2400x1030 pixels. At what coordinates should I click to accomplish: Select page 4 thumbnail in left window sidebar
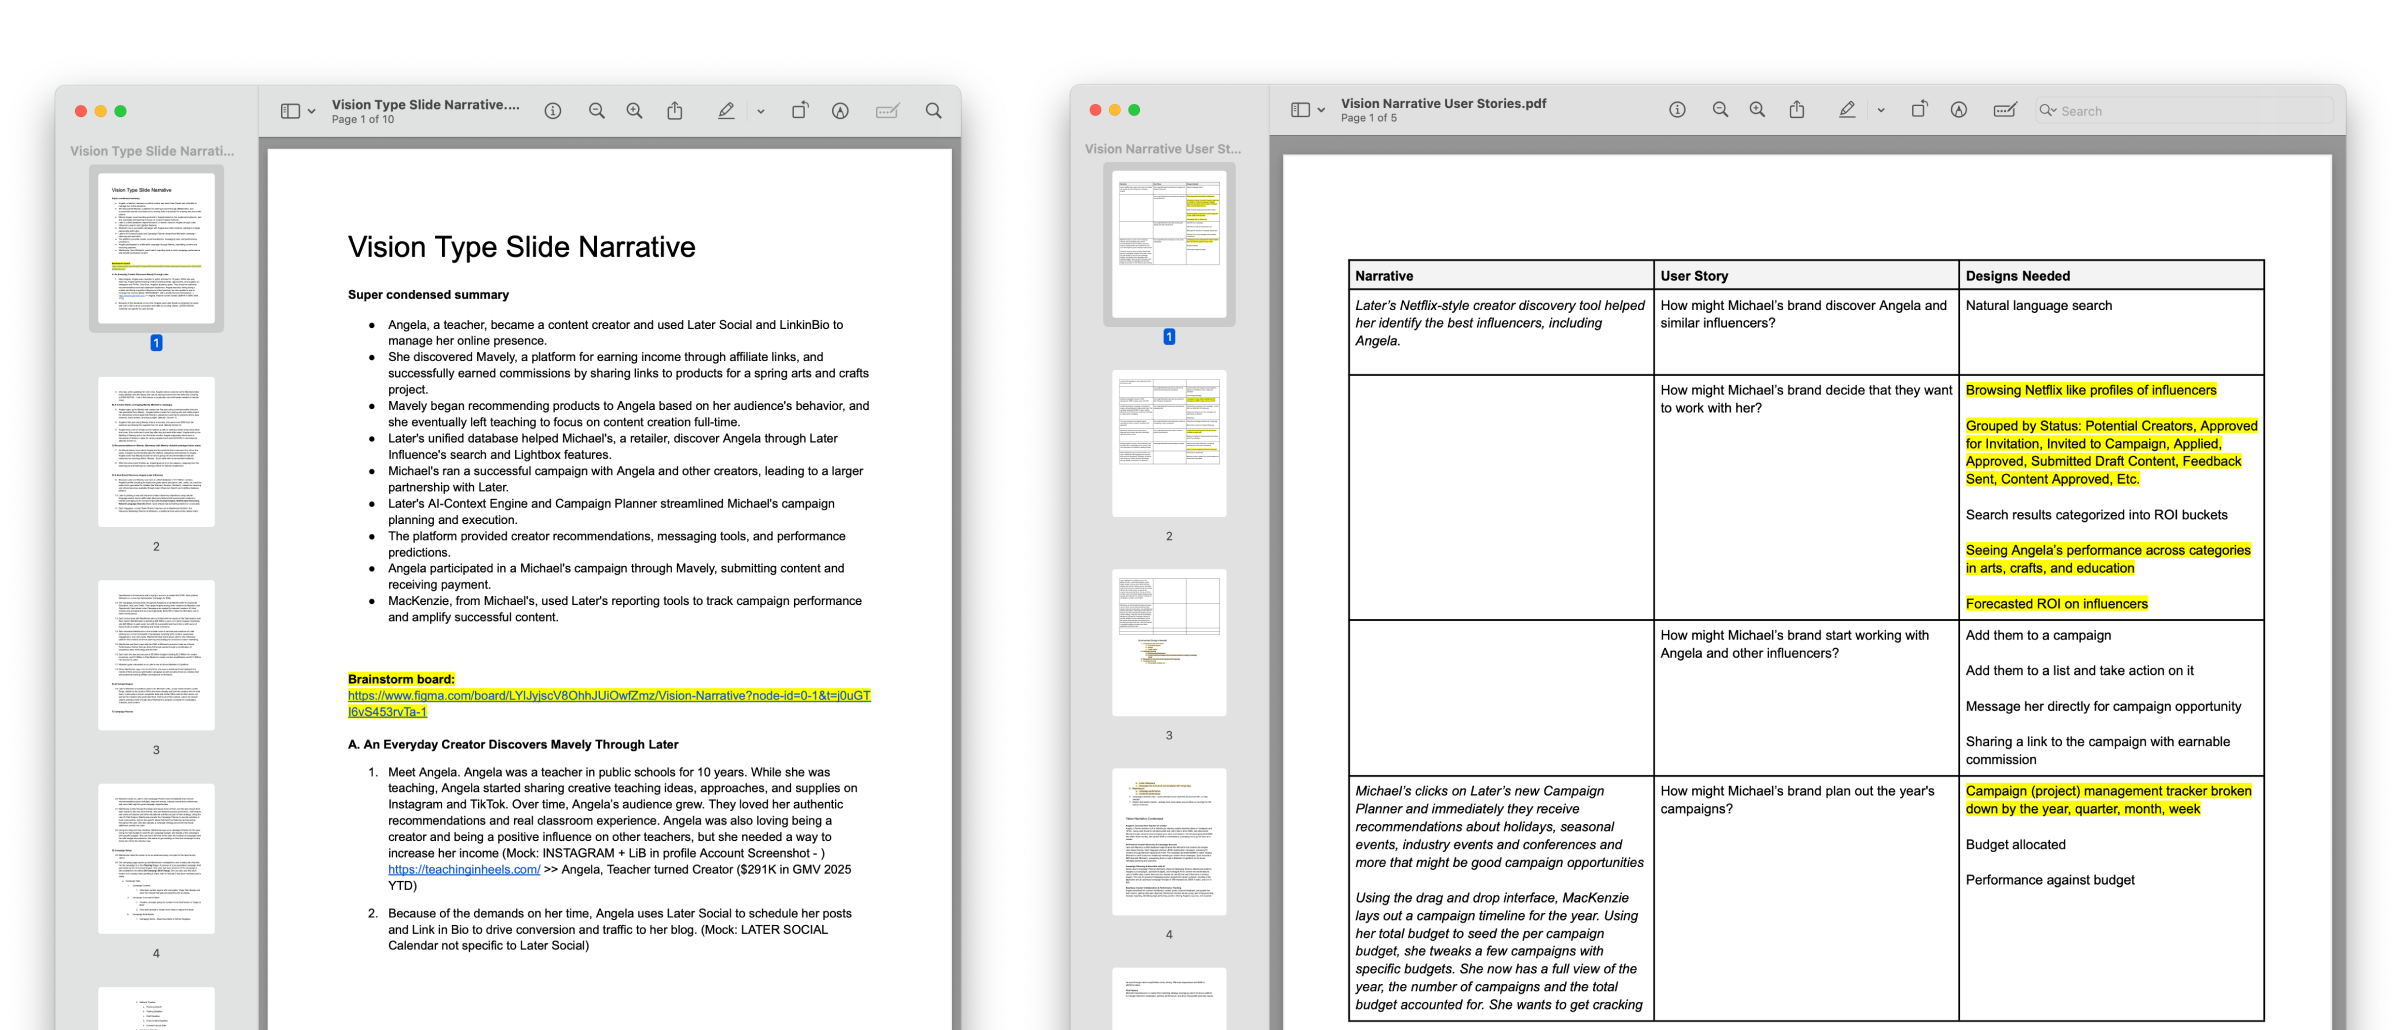click(x=156, y=859)
